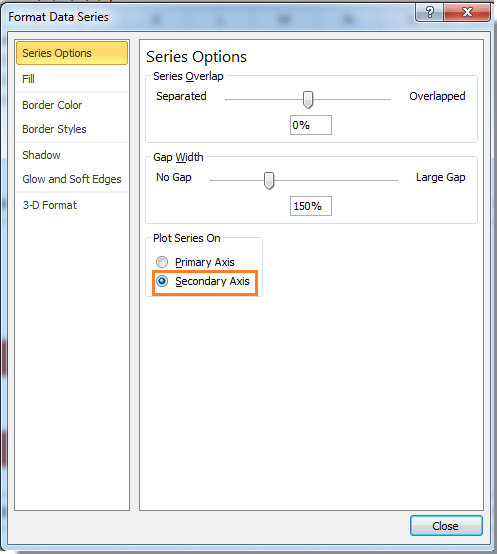Go to Border Styles settings

(x=72, y=129)
